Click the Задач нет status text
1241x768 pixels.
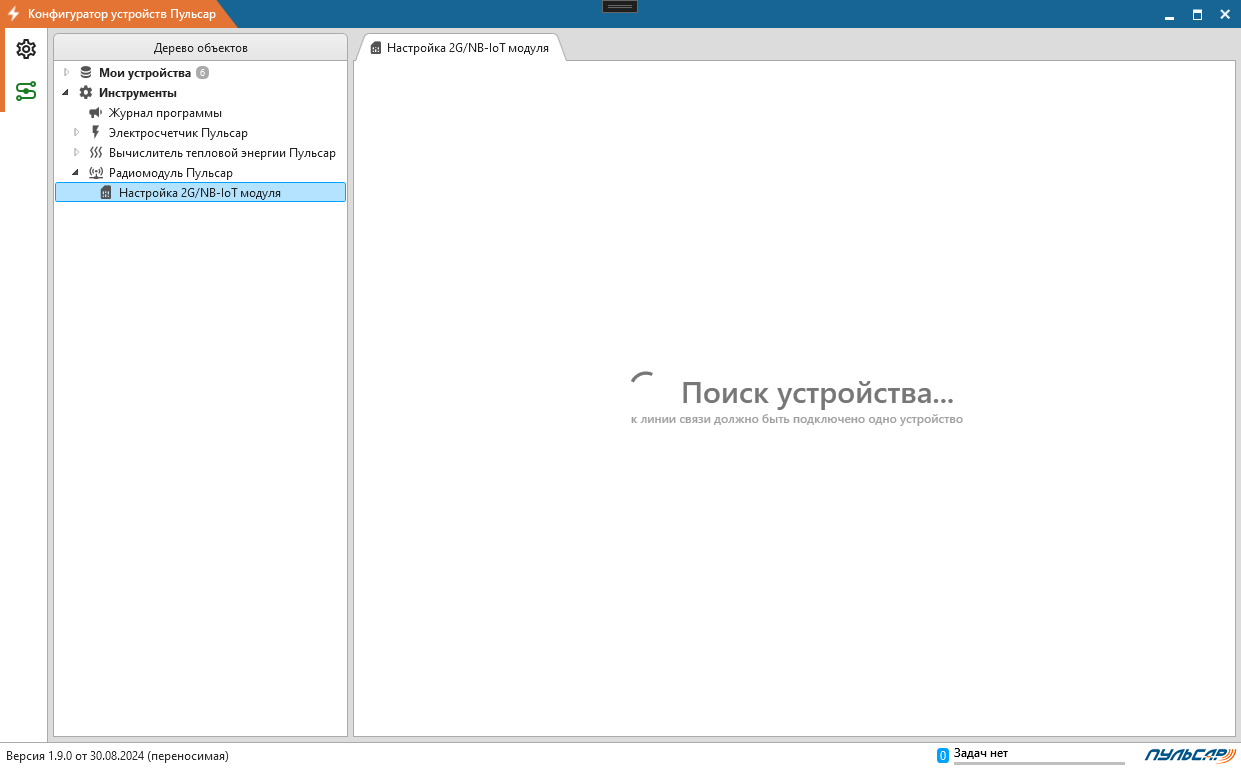(x=981, y=753)
